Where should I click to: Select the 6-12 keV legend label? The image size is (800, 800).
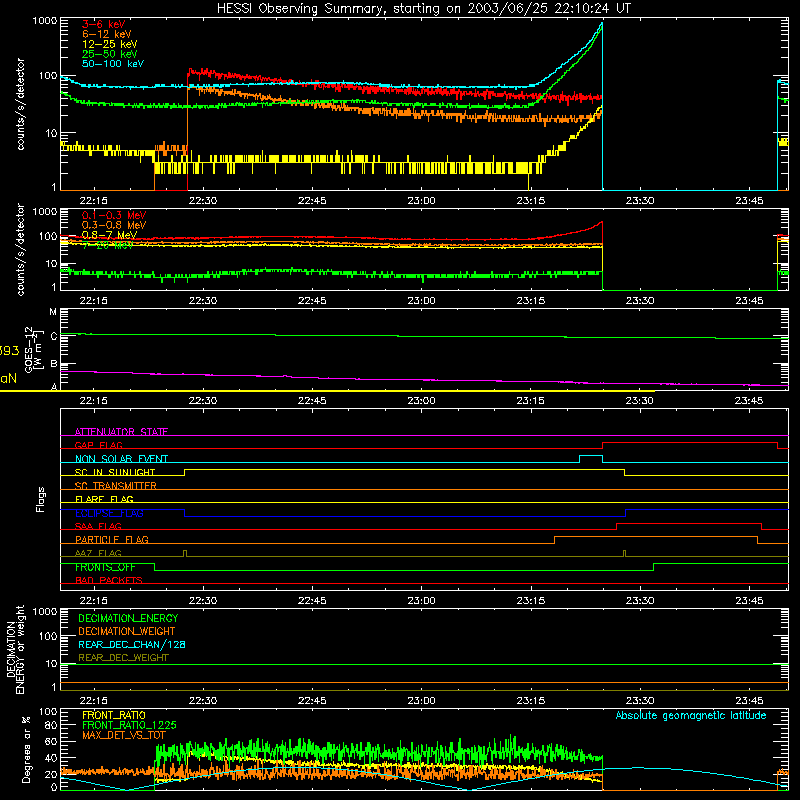point(107,34)
